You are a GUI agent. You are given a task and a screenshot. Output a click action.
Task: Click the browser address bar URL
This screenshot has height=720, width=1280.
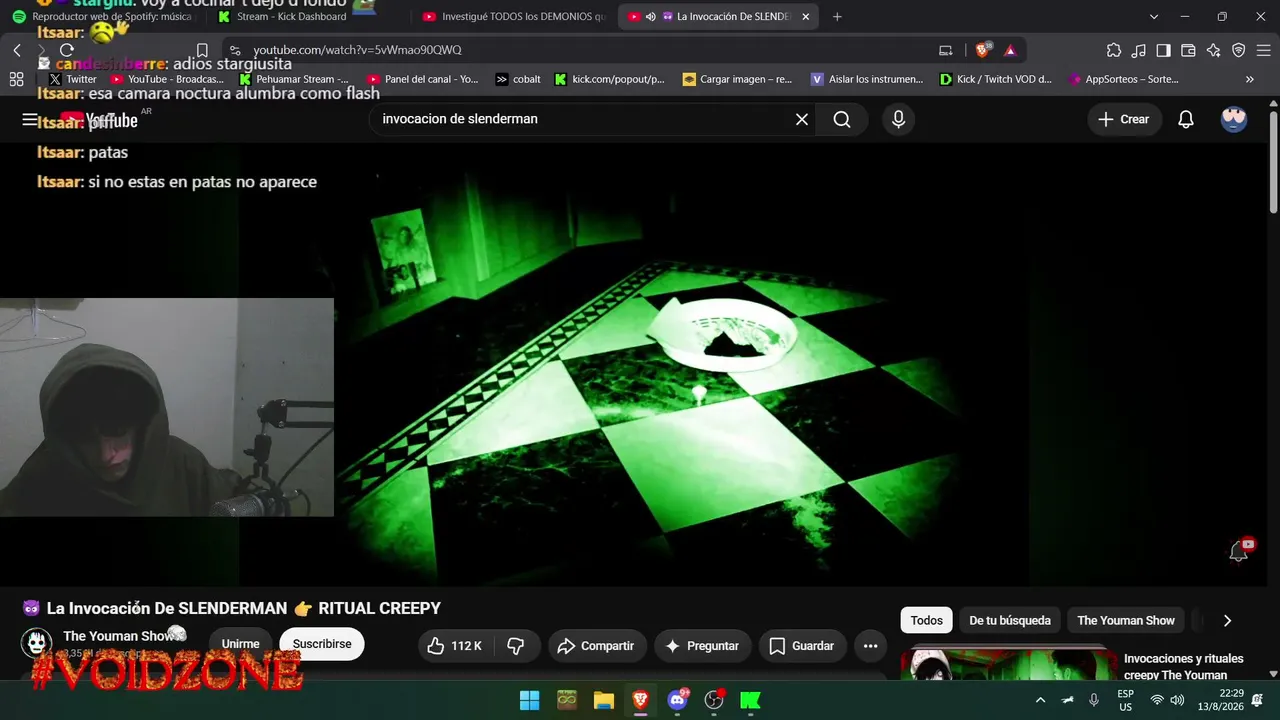357,50
